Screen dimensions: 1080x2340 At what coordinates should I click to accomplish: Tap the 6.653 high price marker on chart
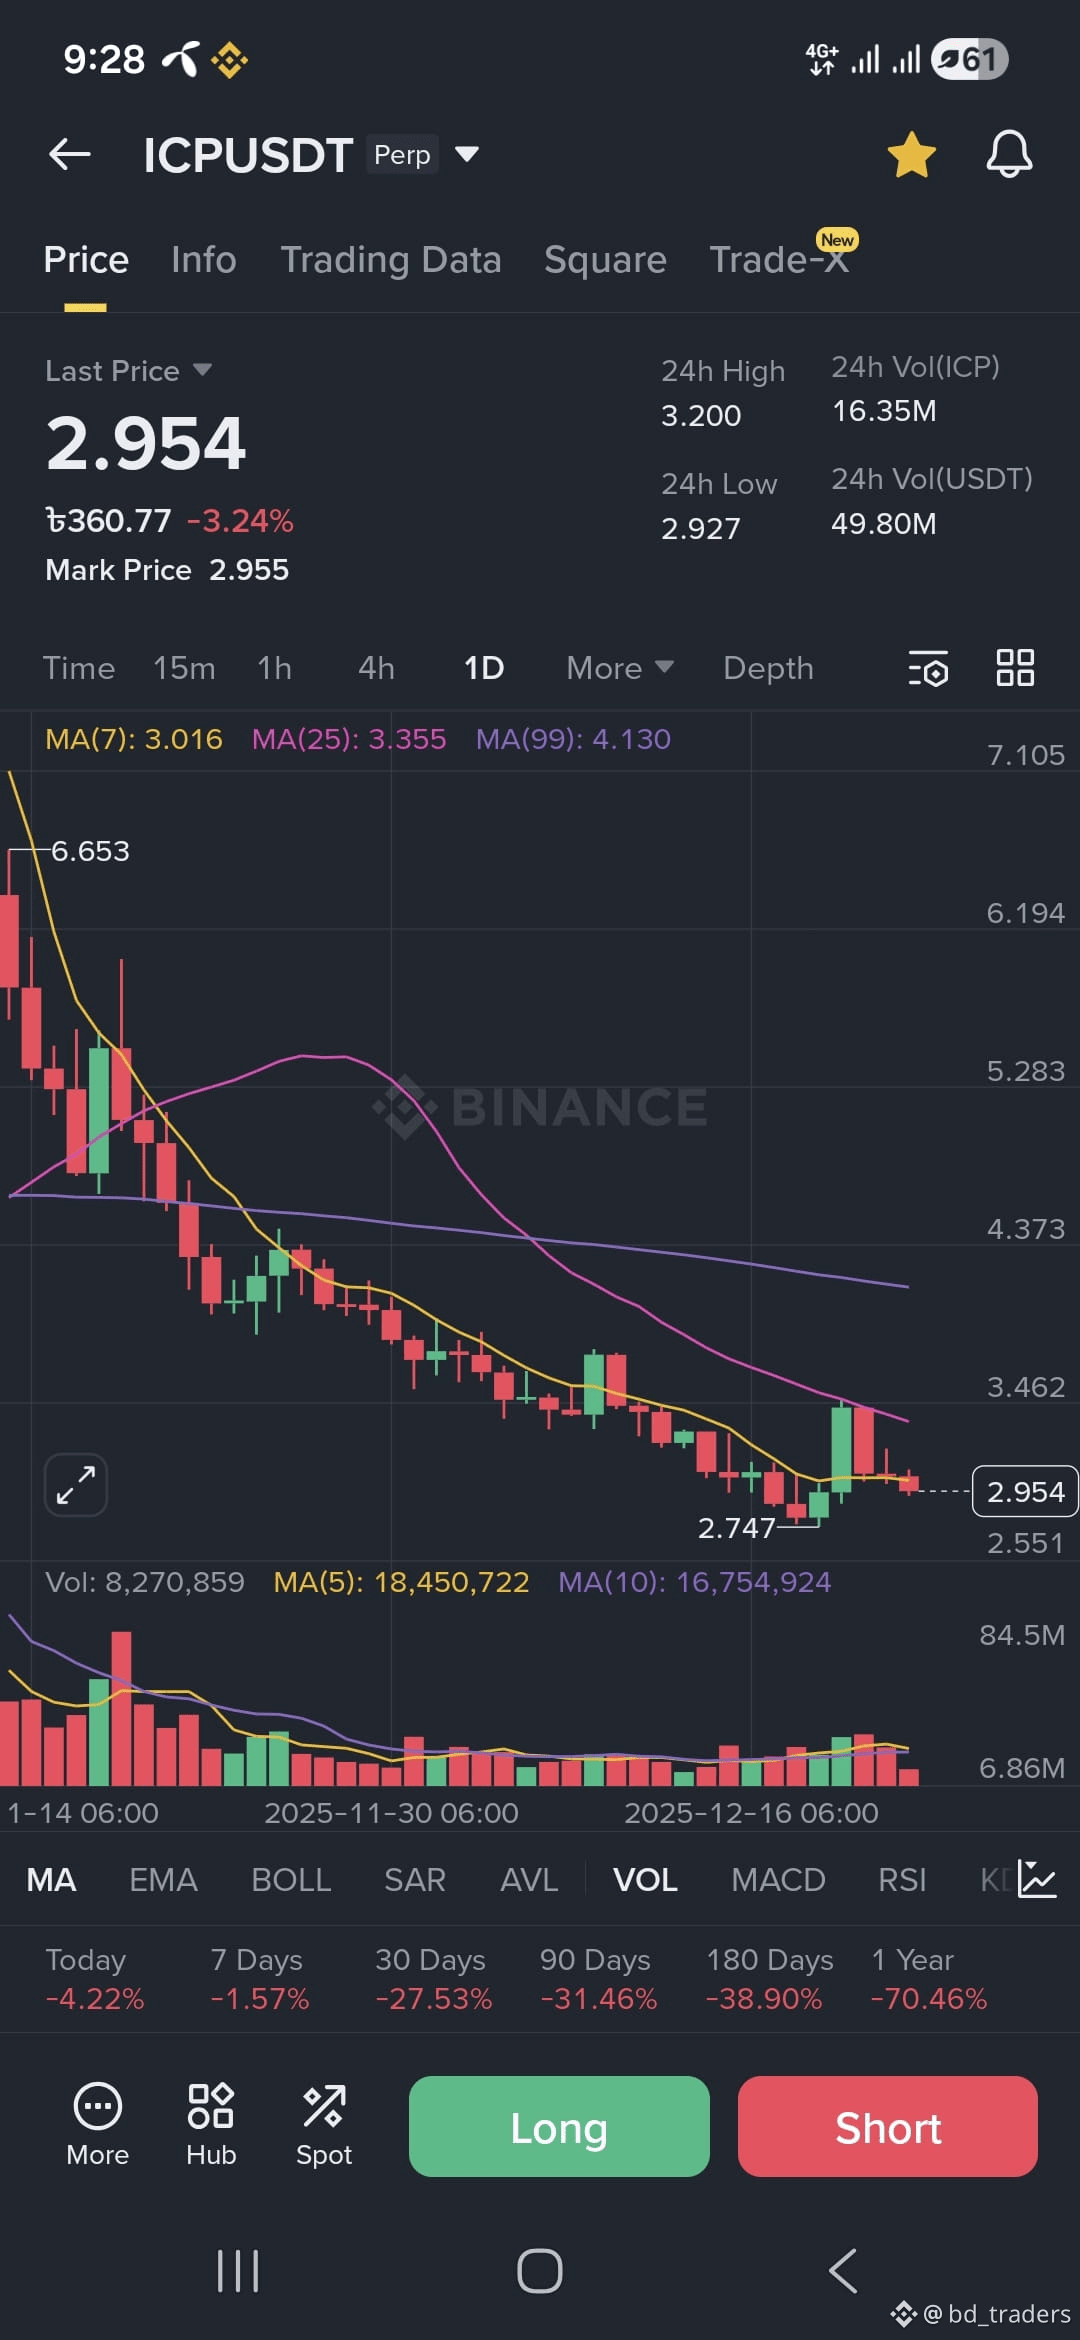[x=90, y=851]
